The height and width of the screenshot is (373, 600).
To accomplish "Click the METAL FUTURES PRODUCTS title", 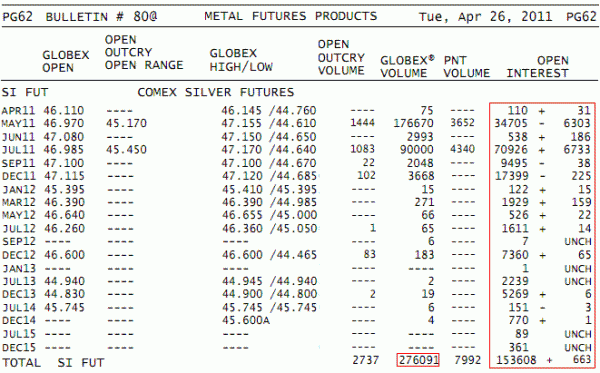I will [290, 16].
